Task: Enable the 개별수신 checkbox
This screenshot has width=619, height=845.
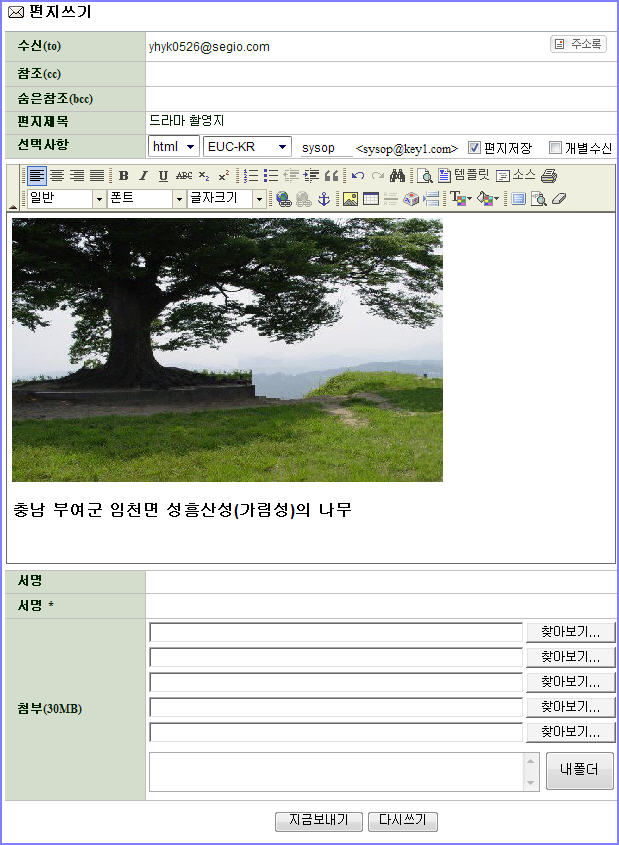Action: click(x=556, y=148)
